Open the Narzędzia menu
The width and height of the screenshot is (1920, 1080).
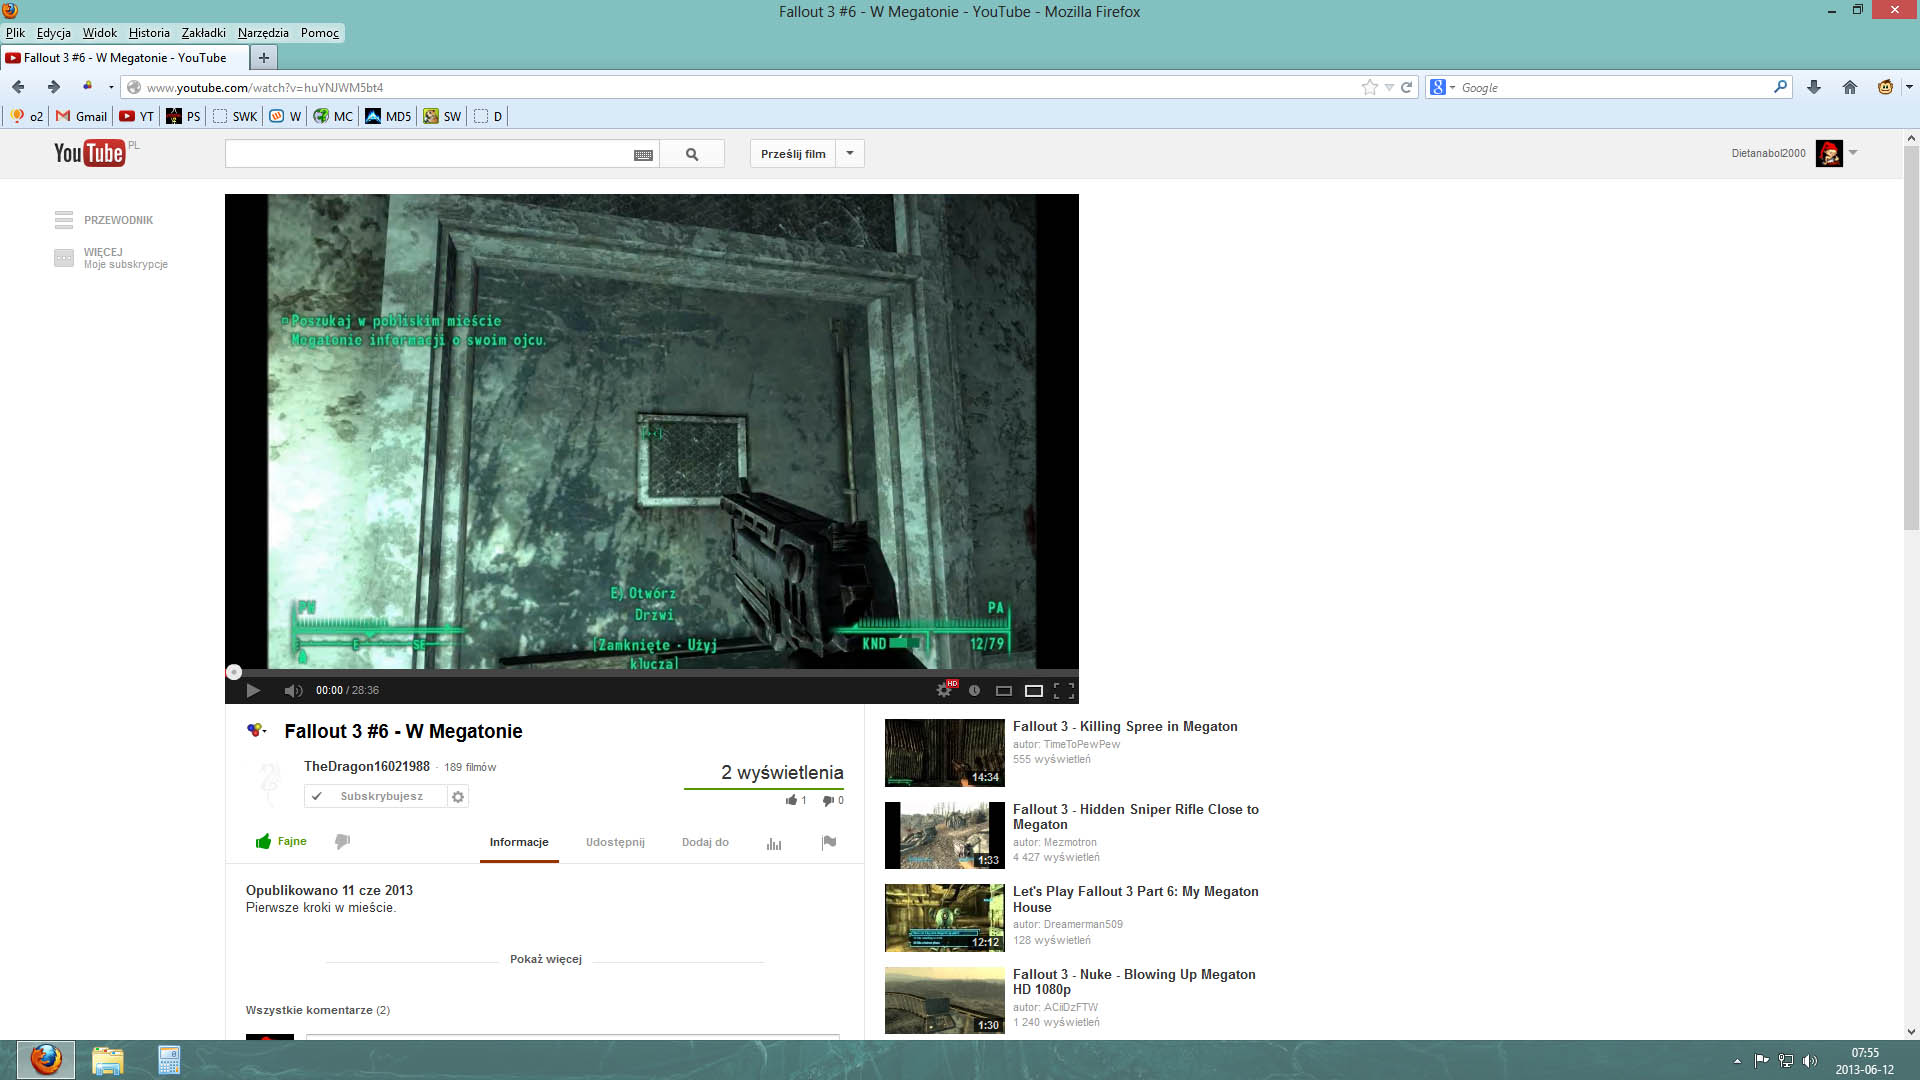263,33
